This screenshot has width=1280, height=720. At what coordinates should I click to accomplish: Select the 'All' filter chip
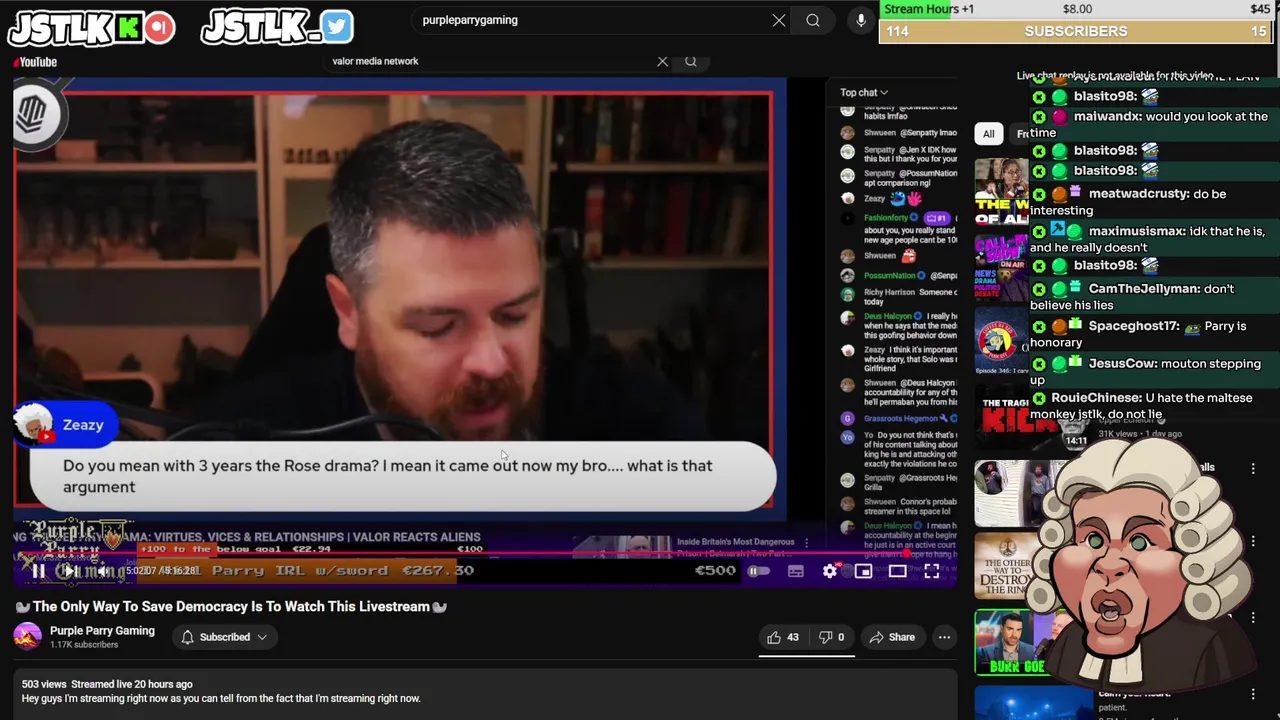(988, 134)
